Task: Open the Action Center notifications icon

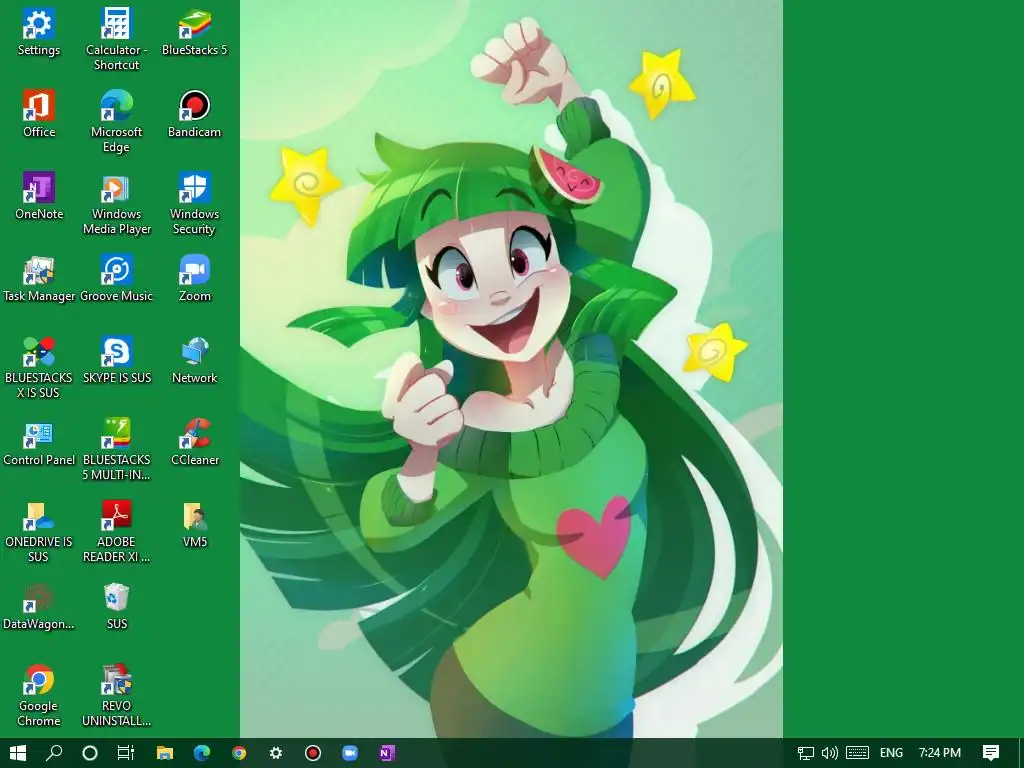Action: coord(990,753)
